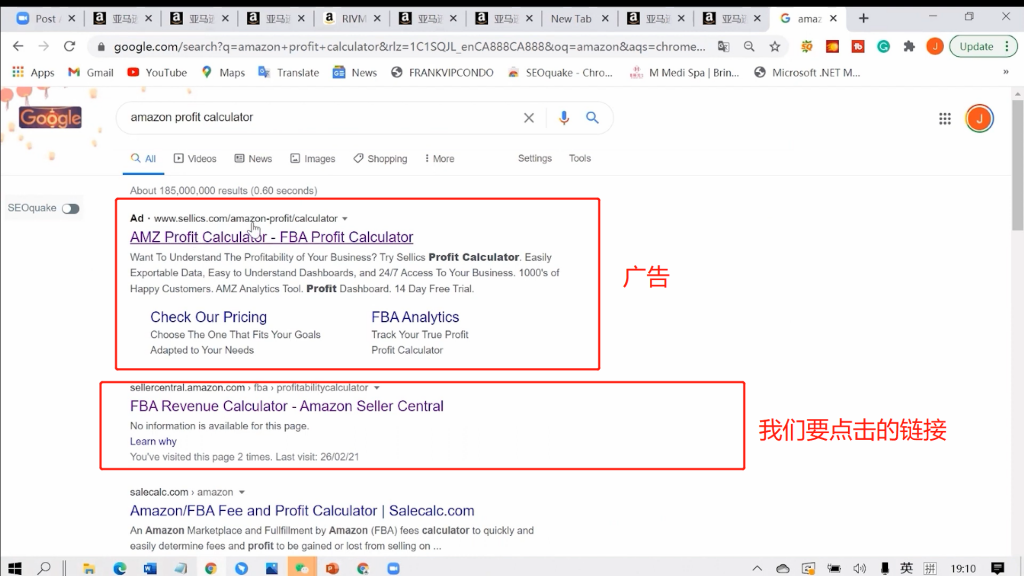The image size is (1024, 576).
Task: Open the Shopping search tab
Action: pyautogui.click(x=380, y=158)
